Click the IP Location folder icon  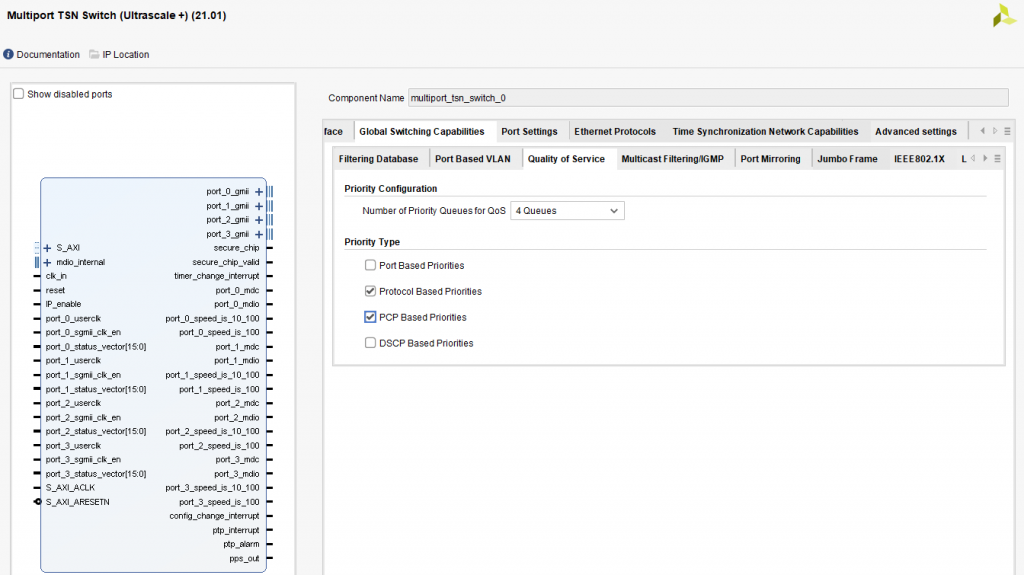click(94, 55)
